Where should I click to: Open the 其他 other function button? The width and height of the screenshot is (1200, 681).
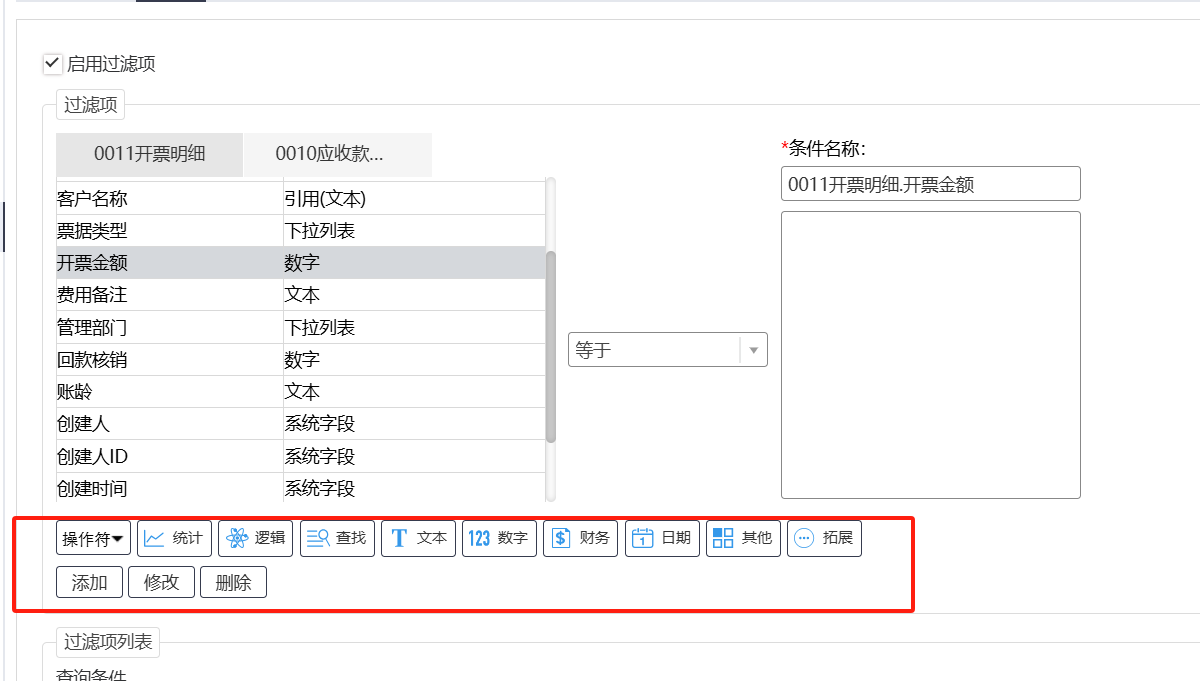point(743,538)
